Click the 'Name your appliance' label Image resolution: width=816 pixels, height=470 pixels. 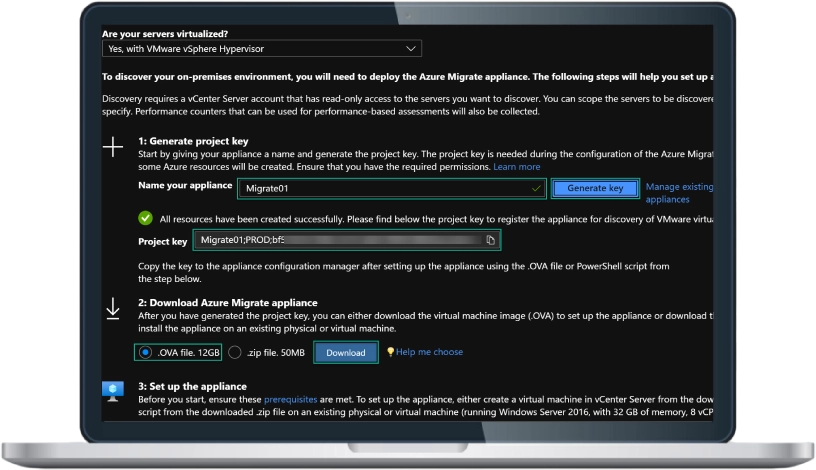pyautogui.click(x=185, y=185)
